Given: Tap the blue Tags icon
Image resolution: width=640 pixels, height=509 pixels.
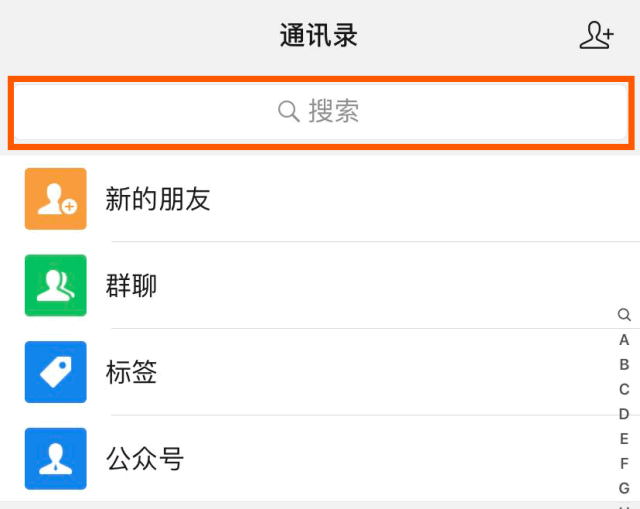Looking at the screenshot, I should pyautogui.click(x=56, y=372).
